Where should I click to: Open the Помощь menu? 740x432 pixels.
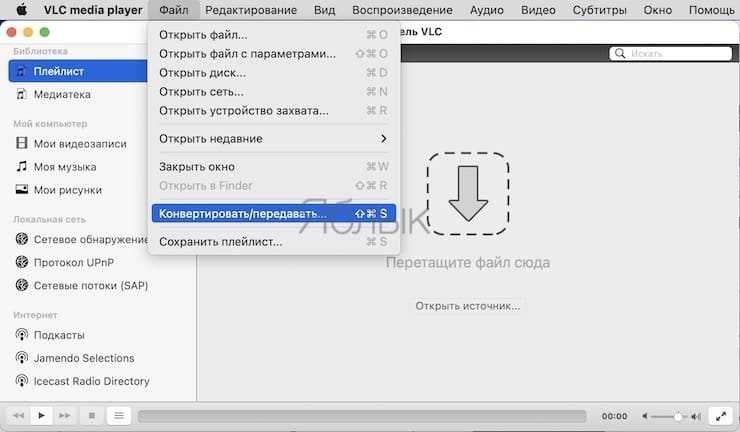click(x=711, y=10)
